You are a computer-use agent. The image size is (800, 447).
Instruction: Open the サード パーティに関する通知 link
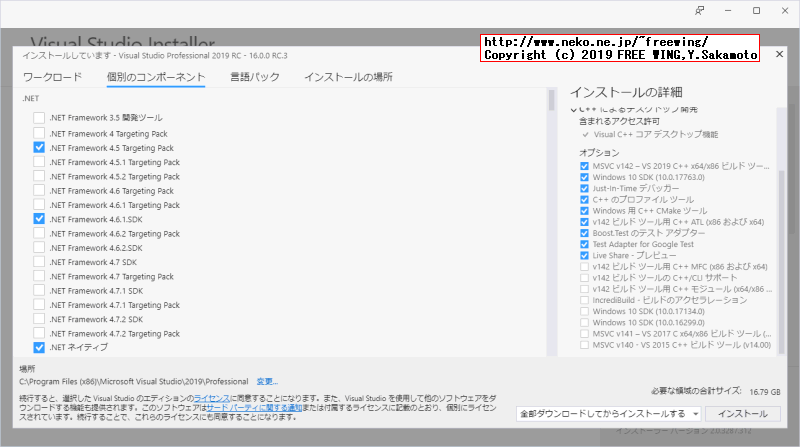(255, 408)
